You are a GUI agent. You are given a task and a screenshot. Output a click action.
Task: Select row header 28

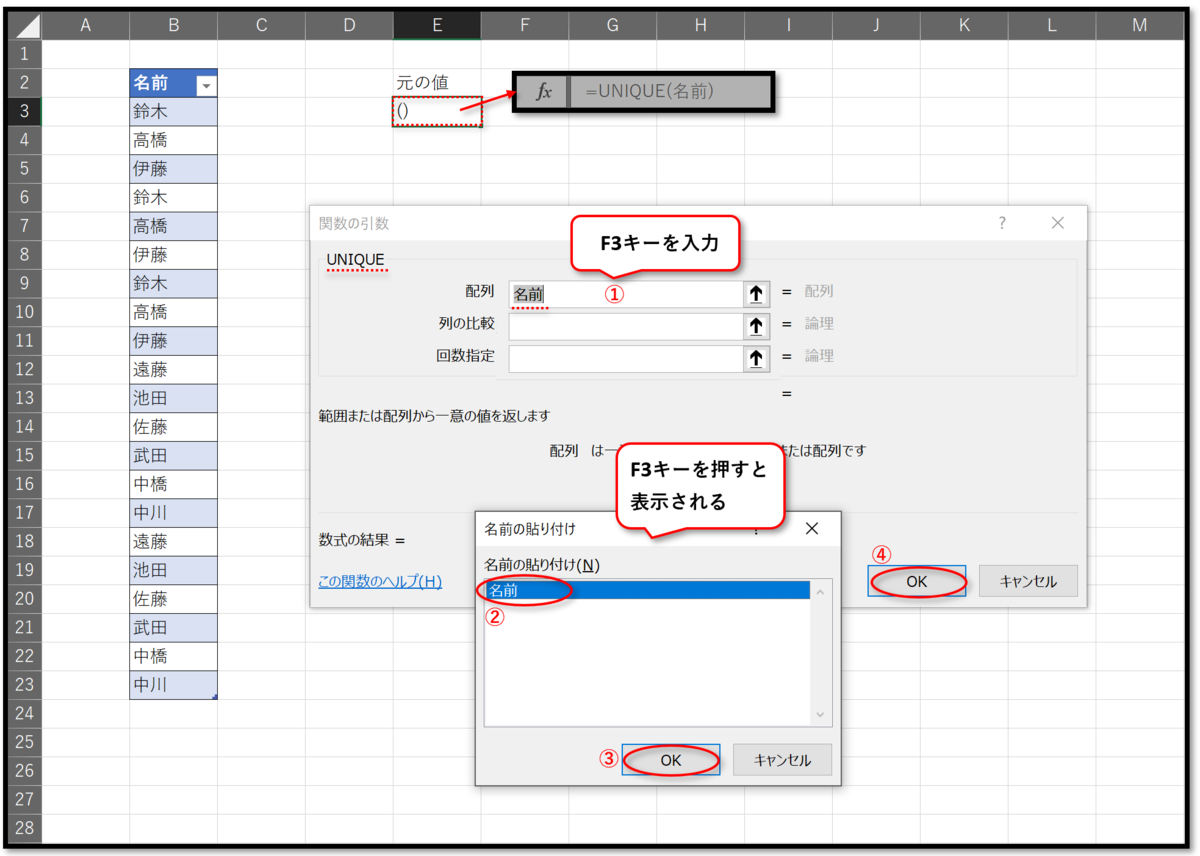(23, 828)
